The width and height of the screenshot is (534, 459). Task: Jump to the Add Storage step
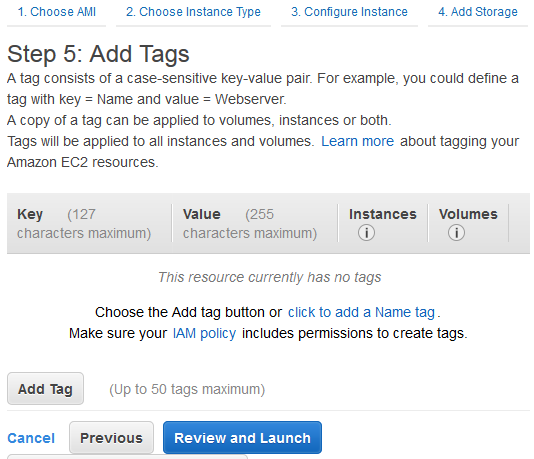click(x=478, y=12)
